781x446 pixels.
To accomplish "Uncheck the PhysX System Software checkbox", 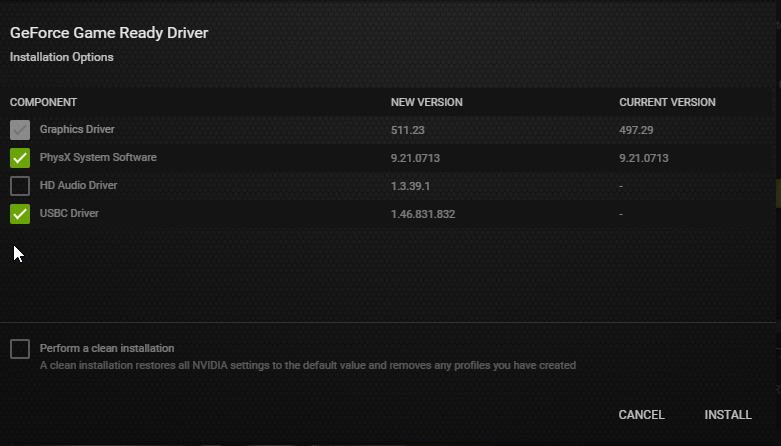I will click(20, 158).
